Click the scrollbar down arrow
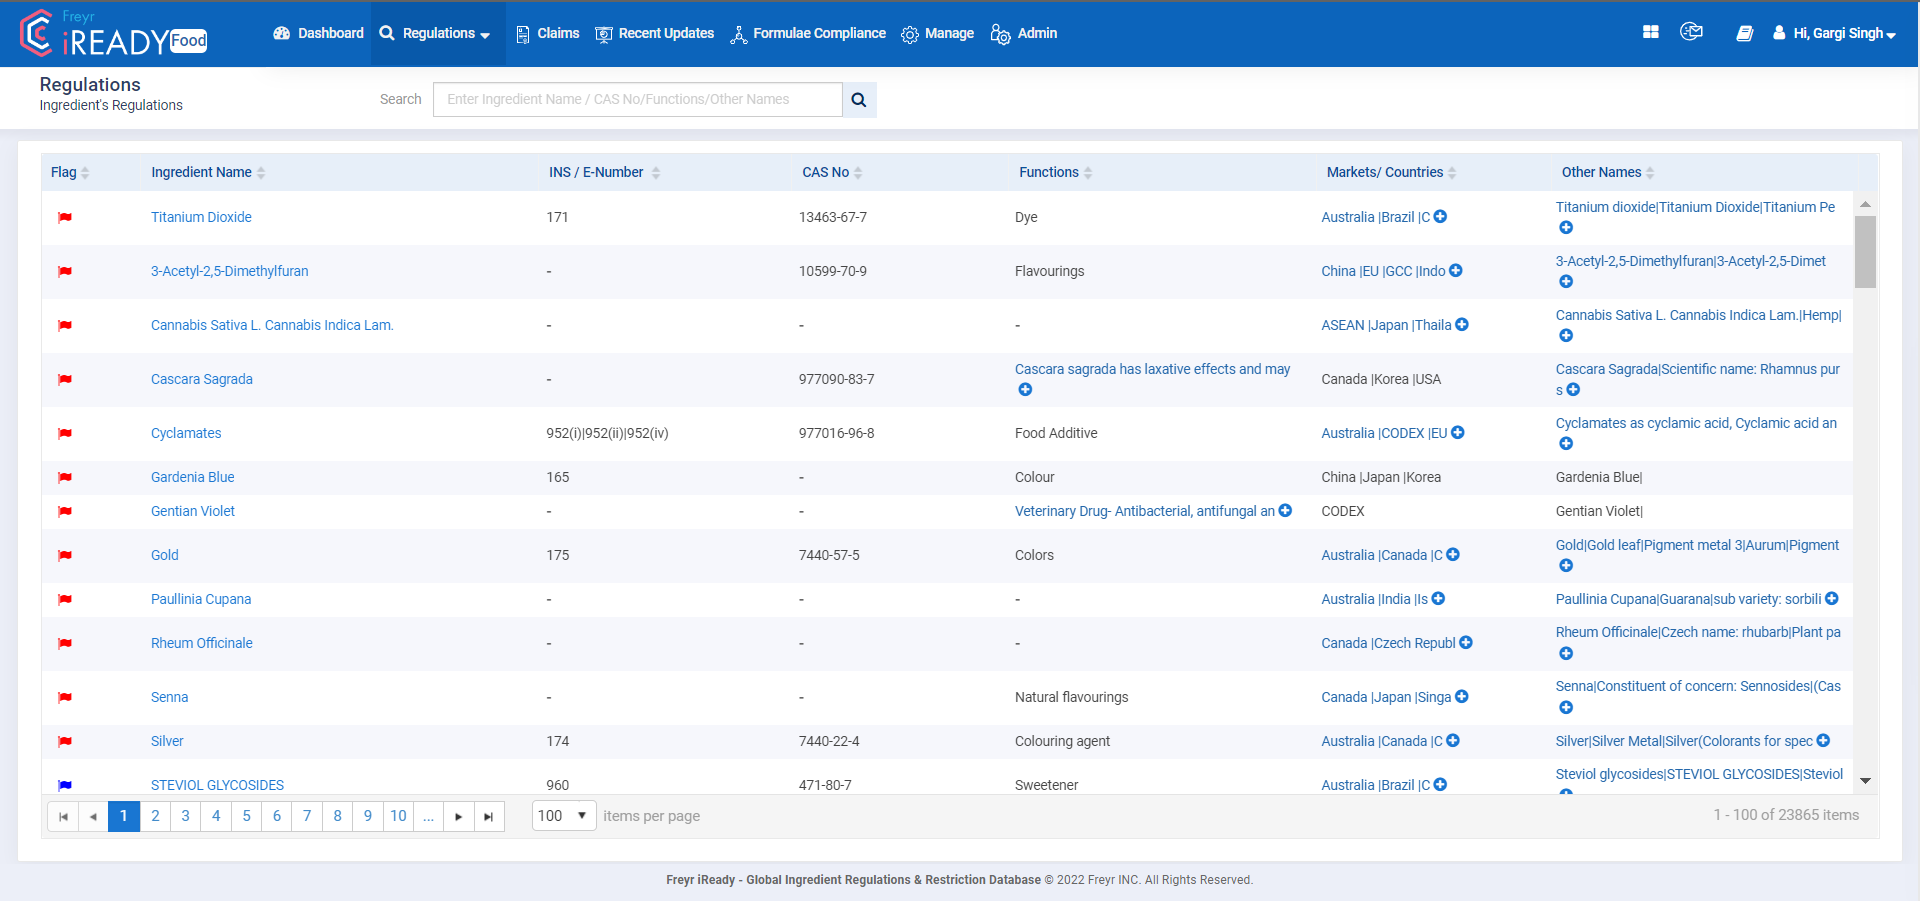 [x=1866, y=781]
